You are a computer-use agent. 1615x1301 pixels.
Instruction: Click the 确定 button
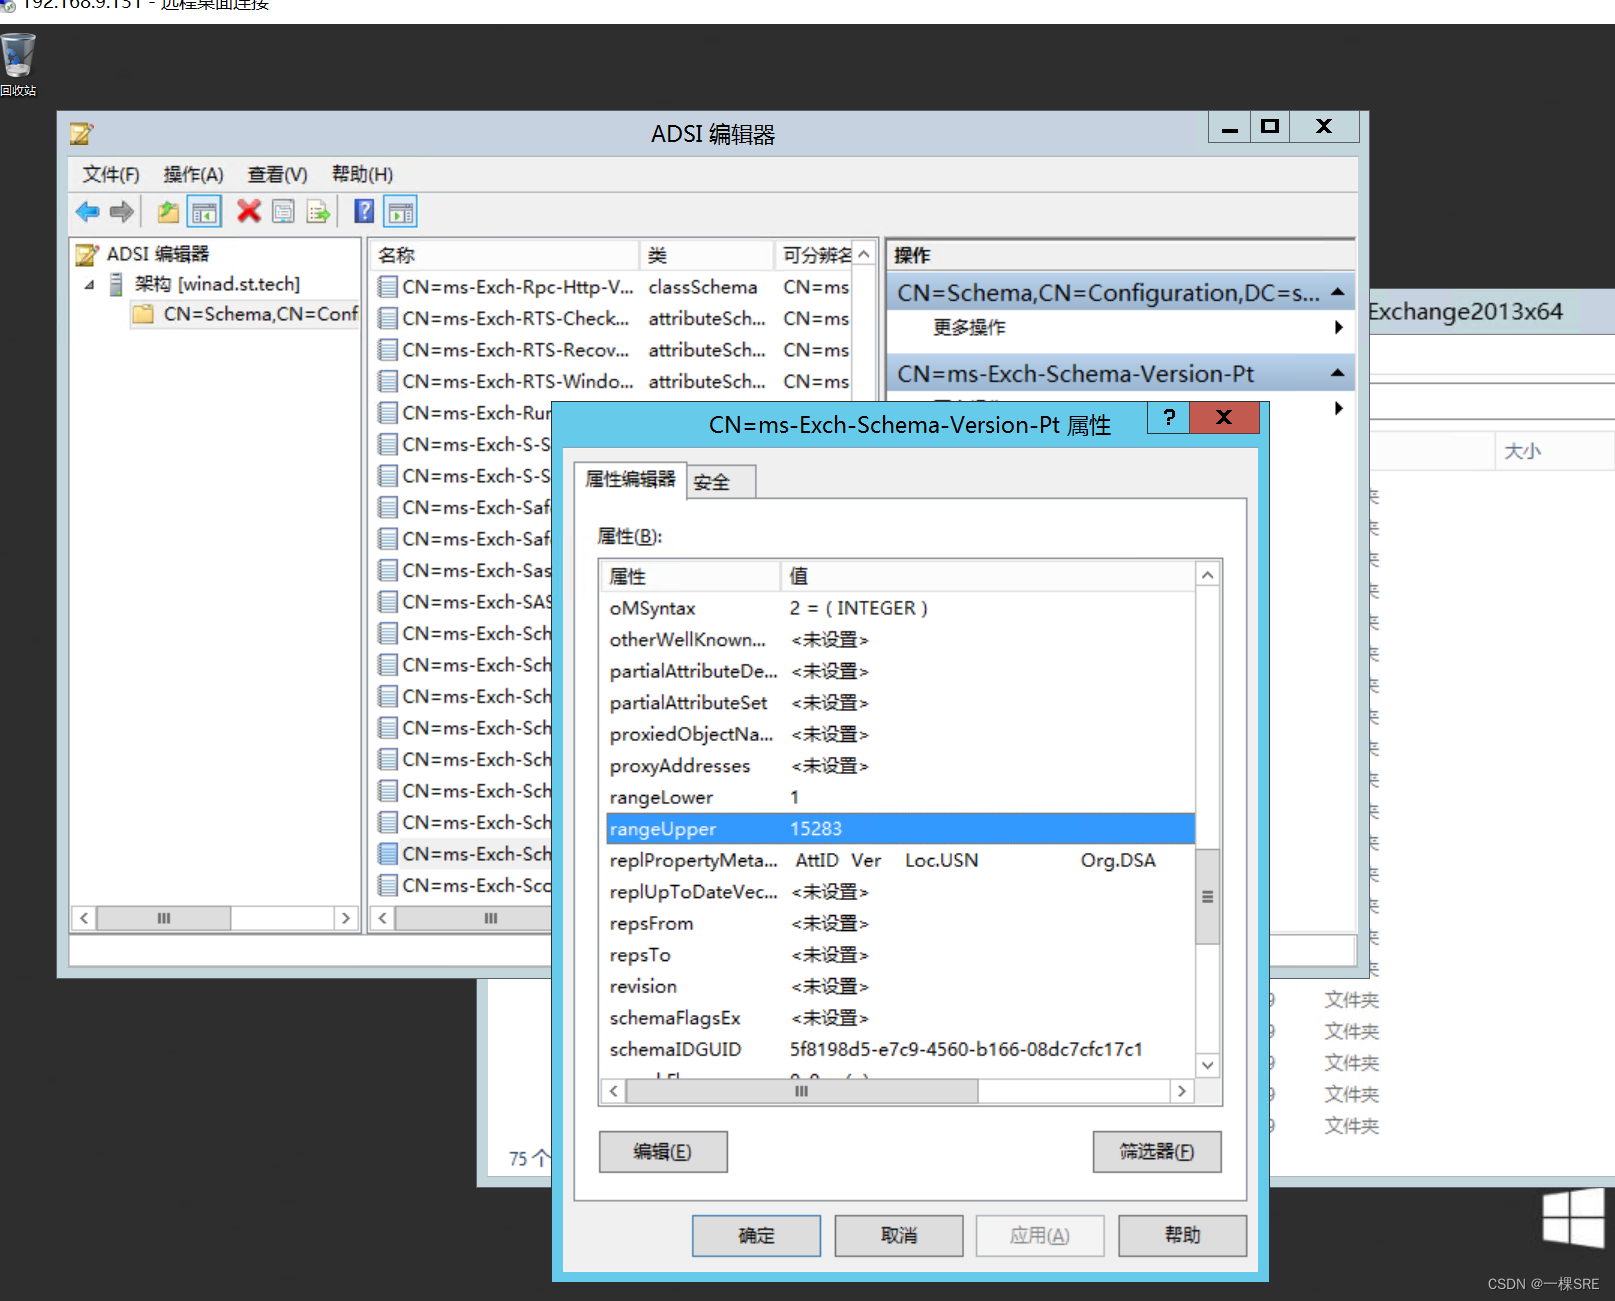pyautogui.click(x=756, y=1236)
